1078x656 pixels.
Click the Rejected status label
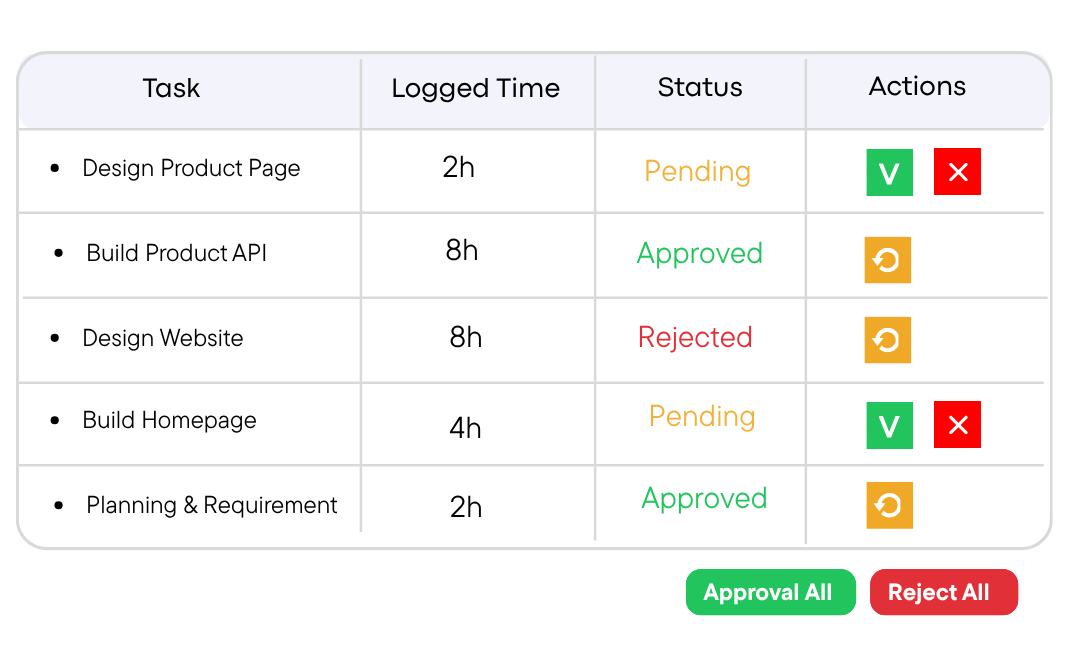coord(695,338)
